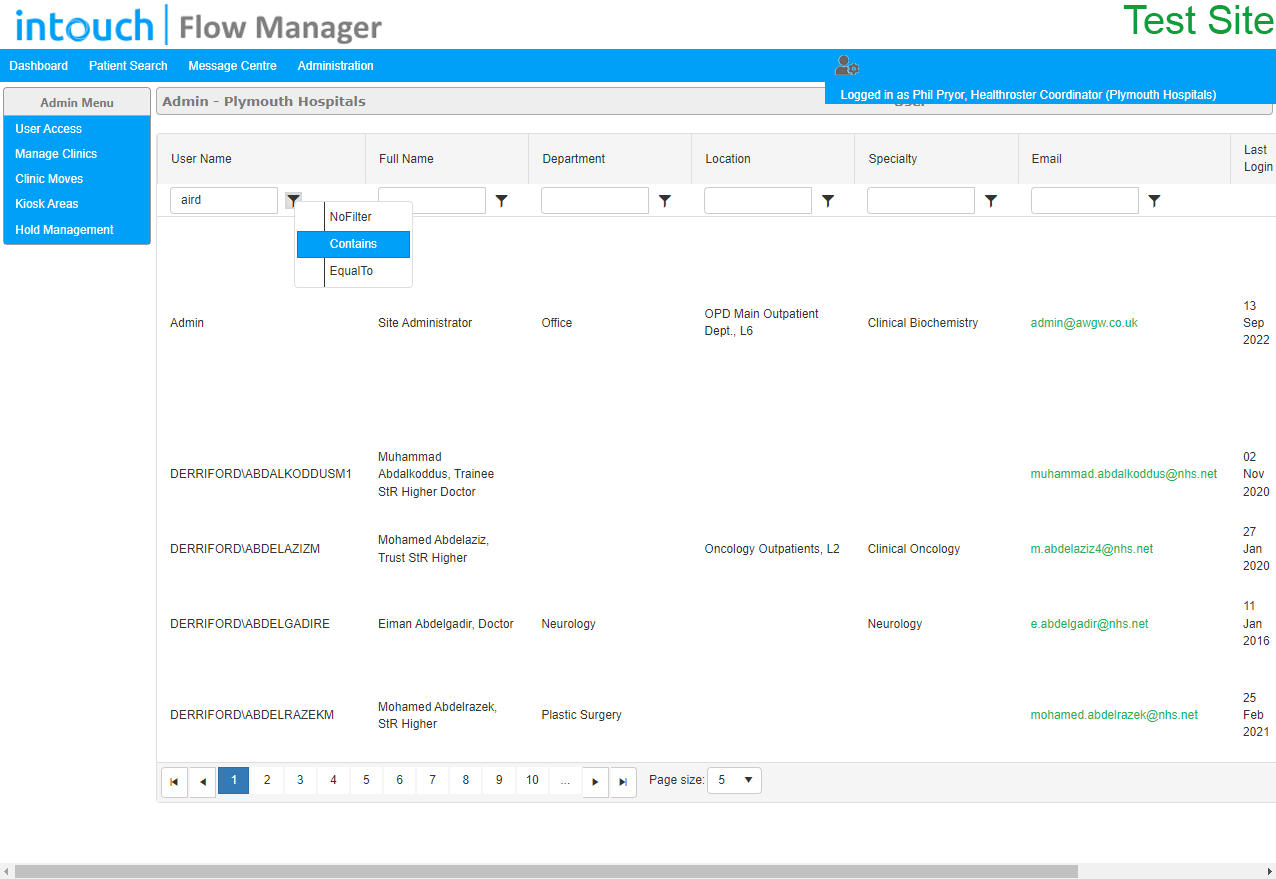The image size is (1276, 879).
Task: Open Patient Search in the top menu
Action: 128,66
